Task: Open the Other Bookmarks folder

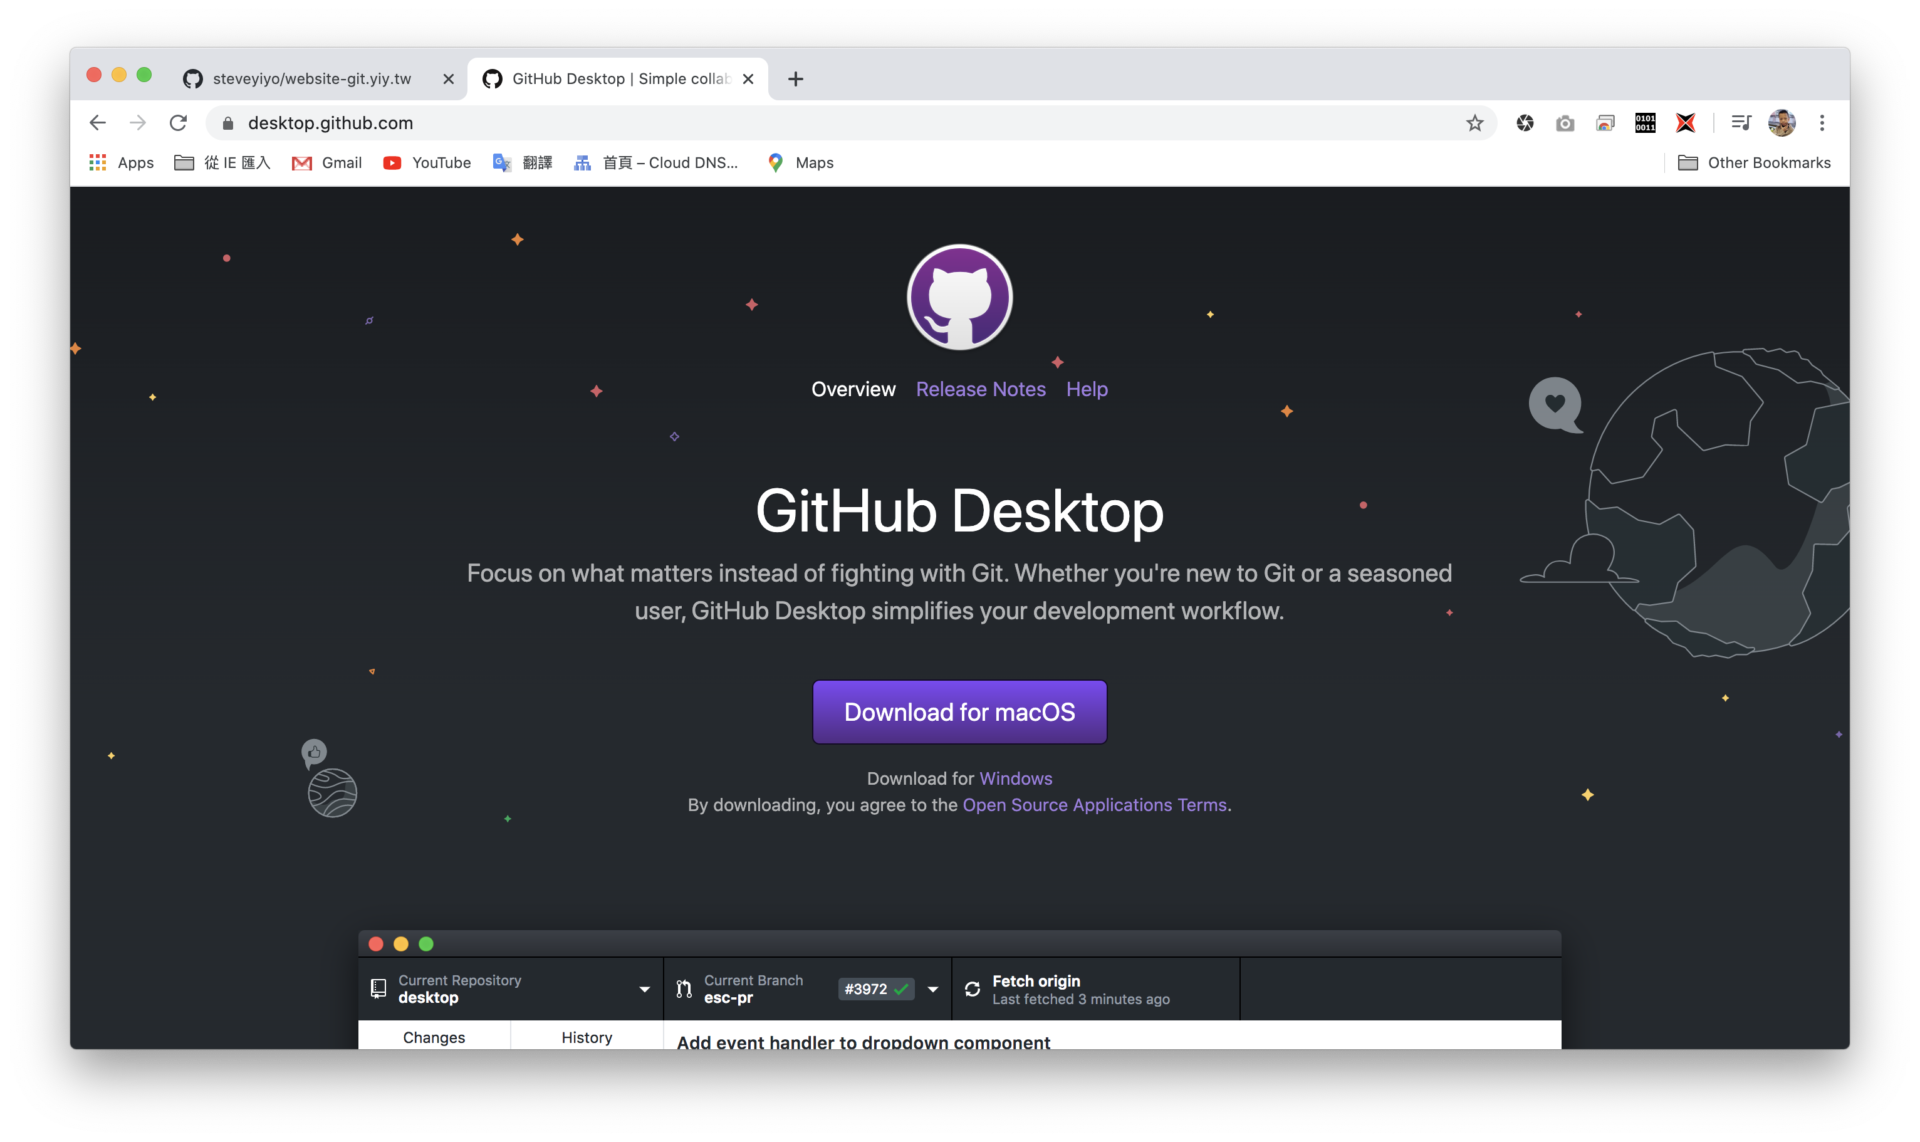Action: click(1754, 163)
